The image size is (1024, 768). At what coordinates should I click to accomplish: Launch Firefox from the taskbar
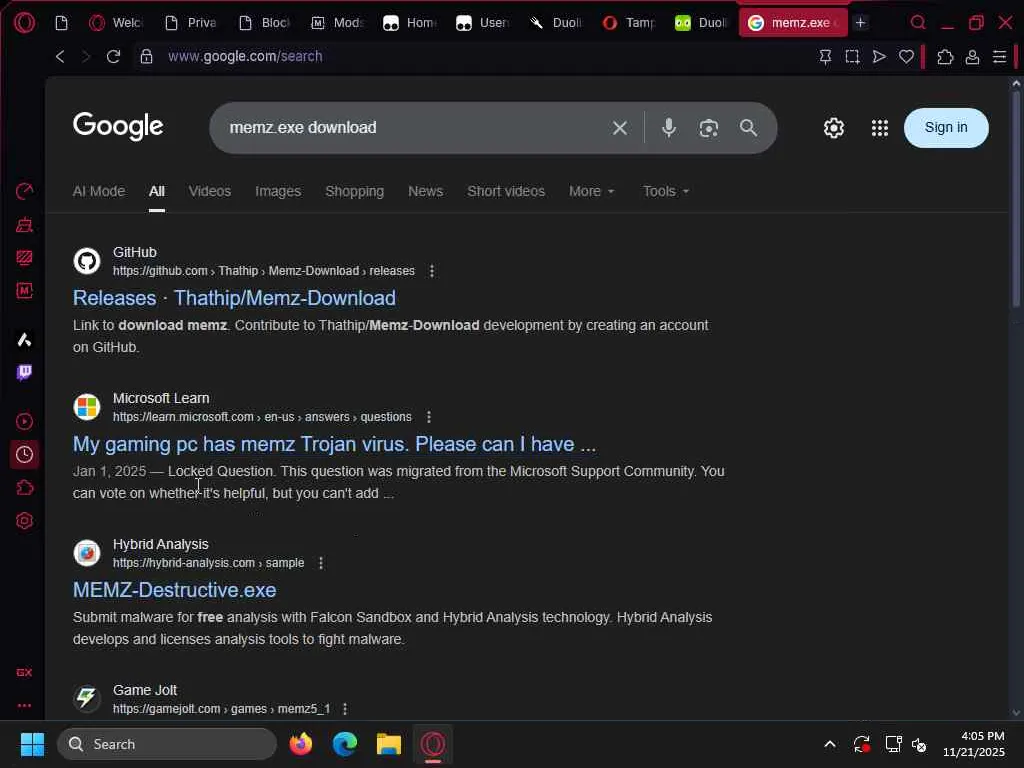300,744
